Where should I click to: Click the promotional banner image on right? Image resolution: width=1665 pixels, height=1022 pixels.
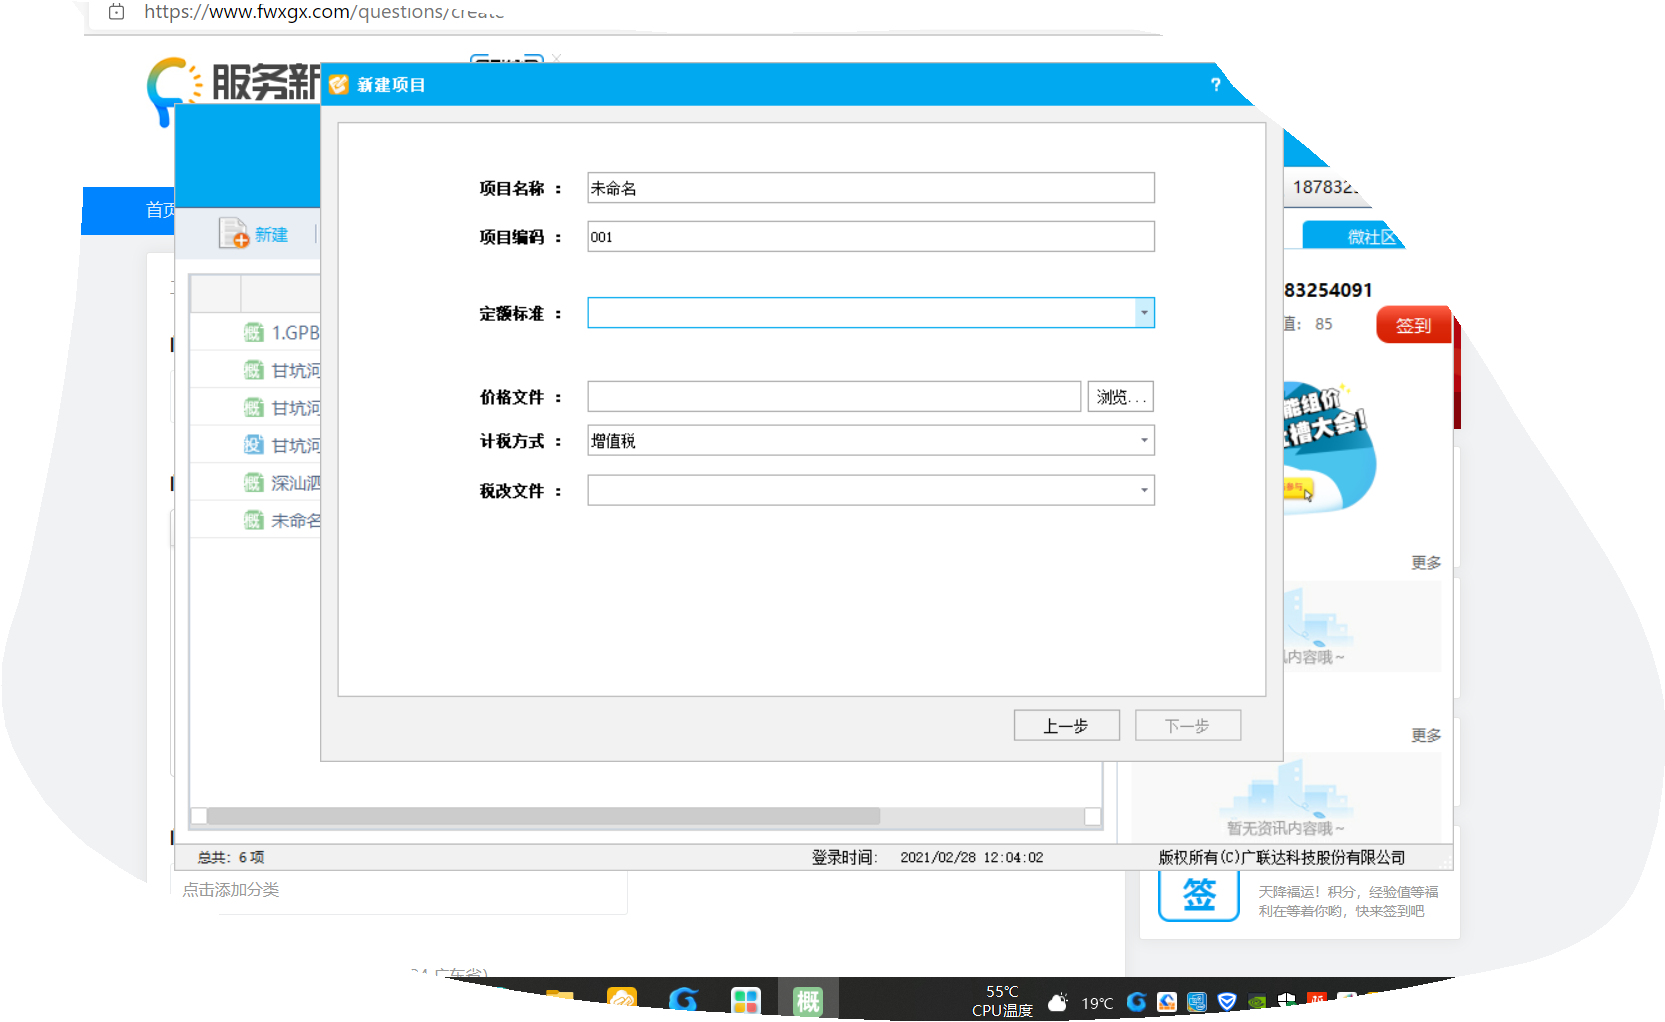click(1329, 447)
